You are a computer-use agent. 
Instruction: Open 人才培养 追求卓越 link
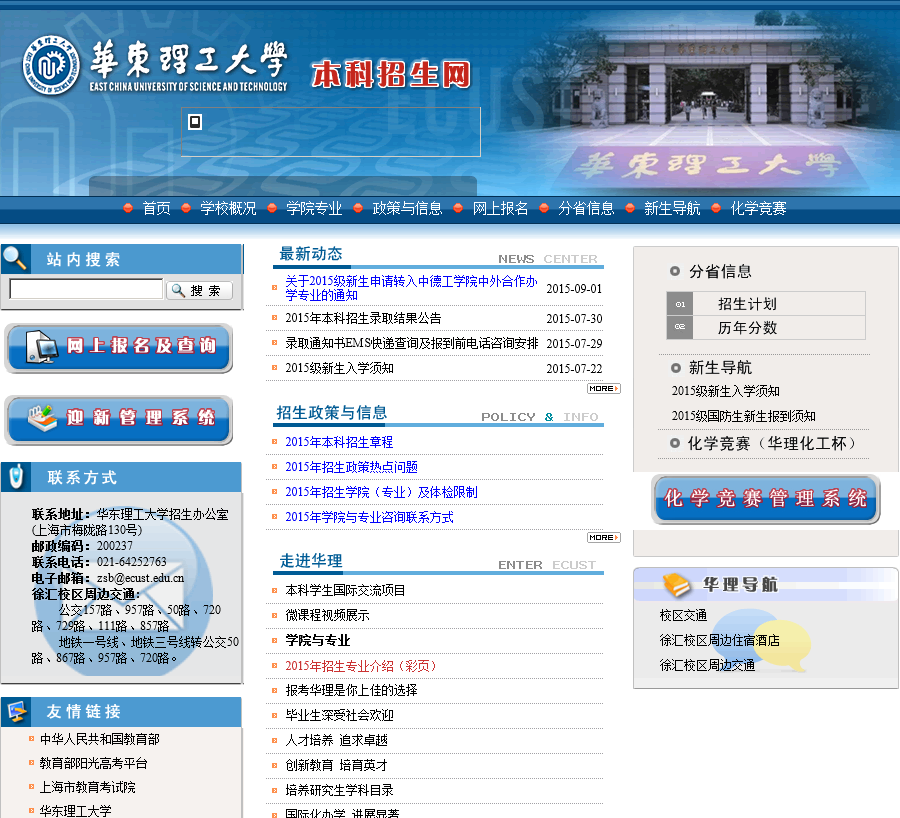336,741
